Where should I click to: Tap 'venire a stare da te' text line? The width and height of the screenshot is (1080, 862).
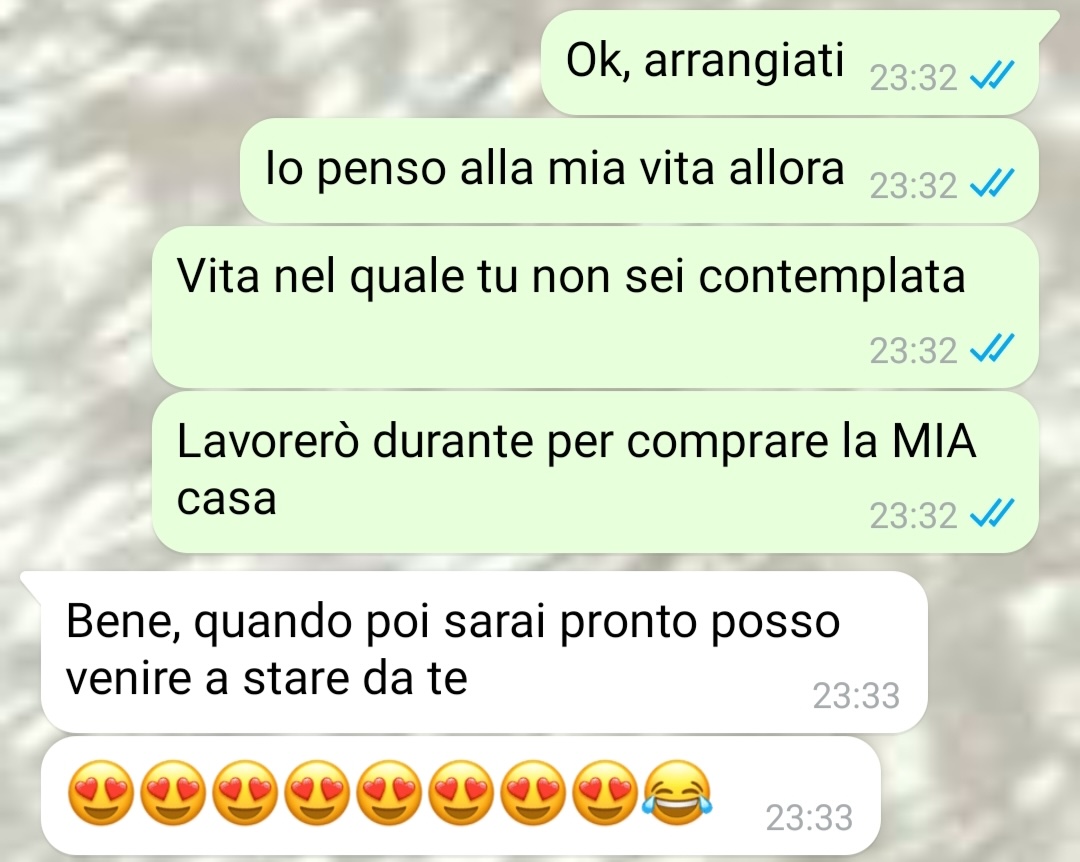(267, 678)
